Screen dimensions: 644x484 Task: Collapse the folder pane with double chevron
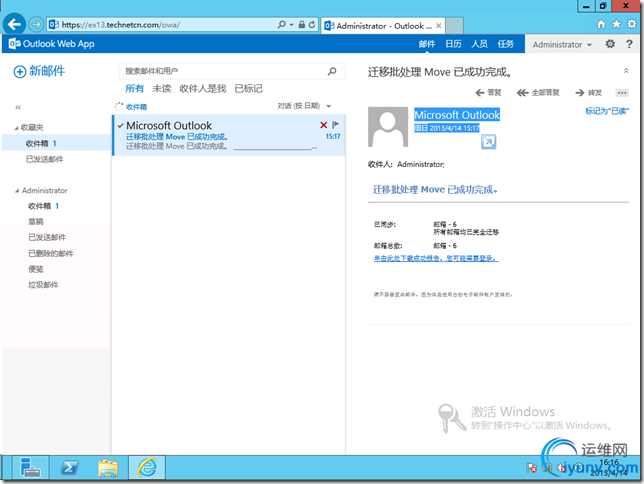point(18,107)
